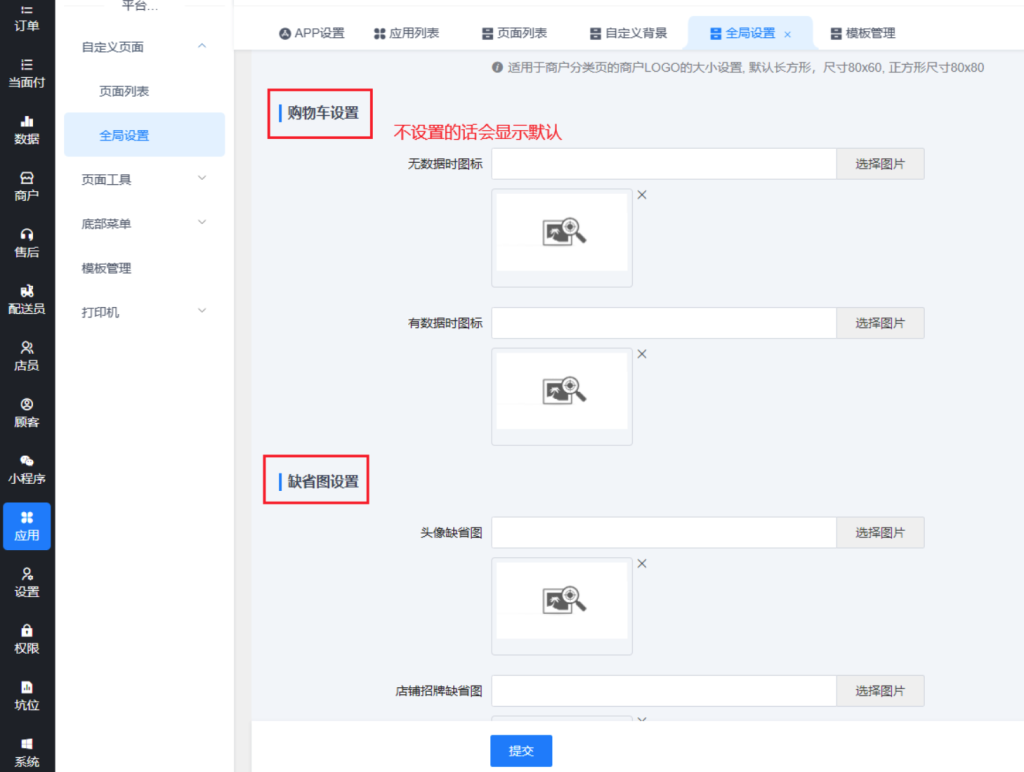Select the 小程序 mini-program icon

tap(27, 469)
